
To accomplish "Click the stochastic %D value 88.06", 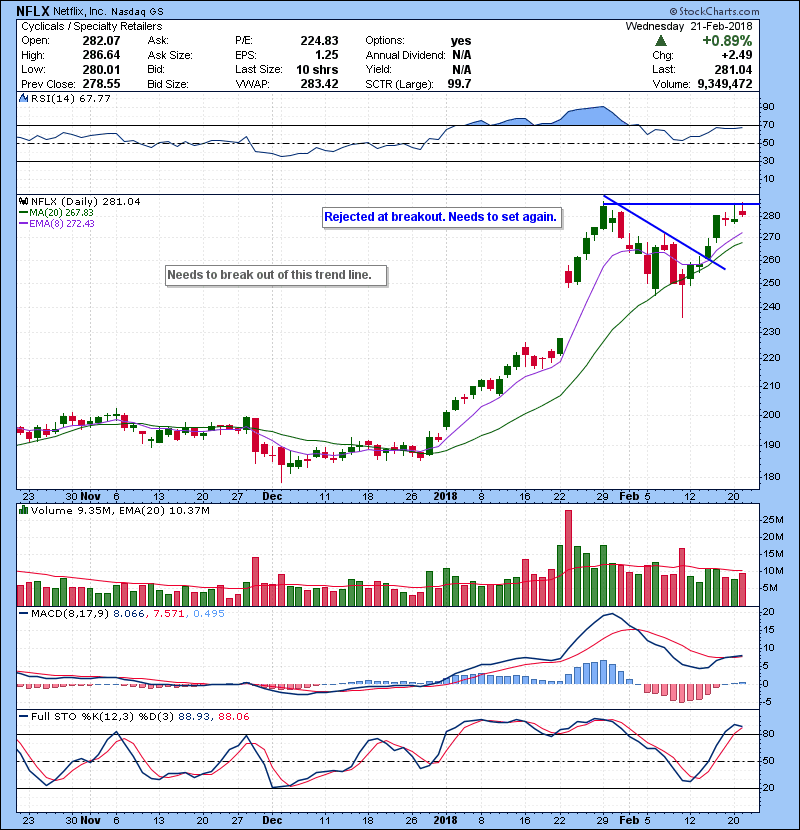I will [x=233, y=717].
